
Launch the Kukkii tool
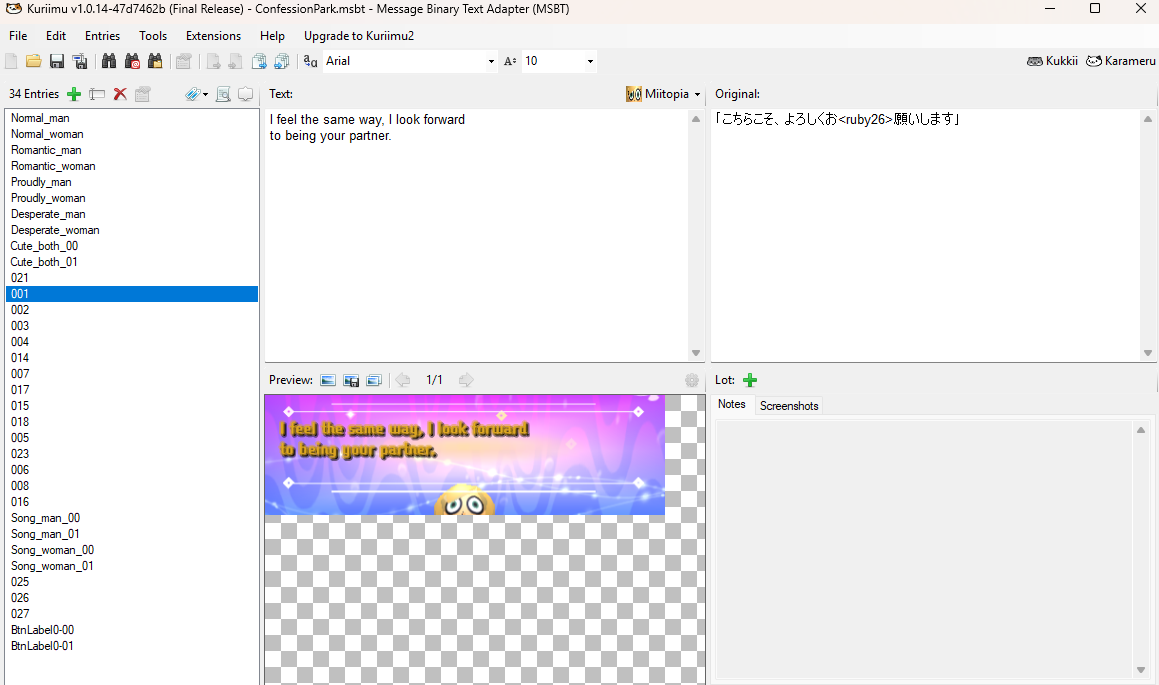coord(1053,61)
